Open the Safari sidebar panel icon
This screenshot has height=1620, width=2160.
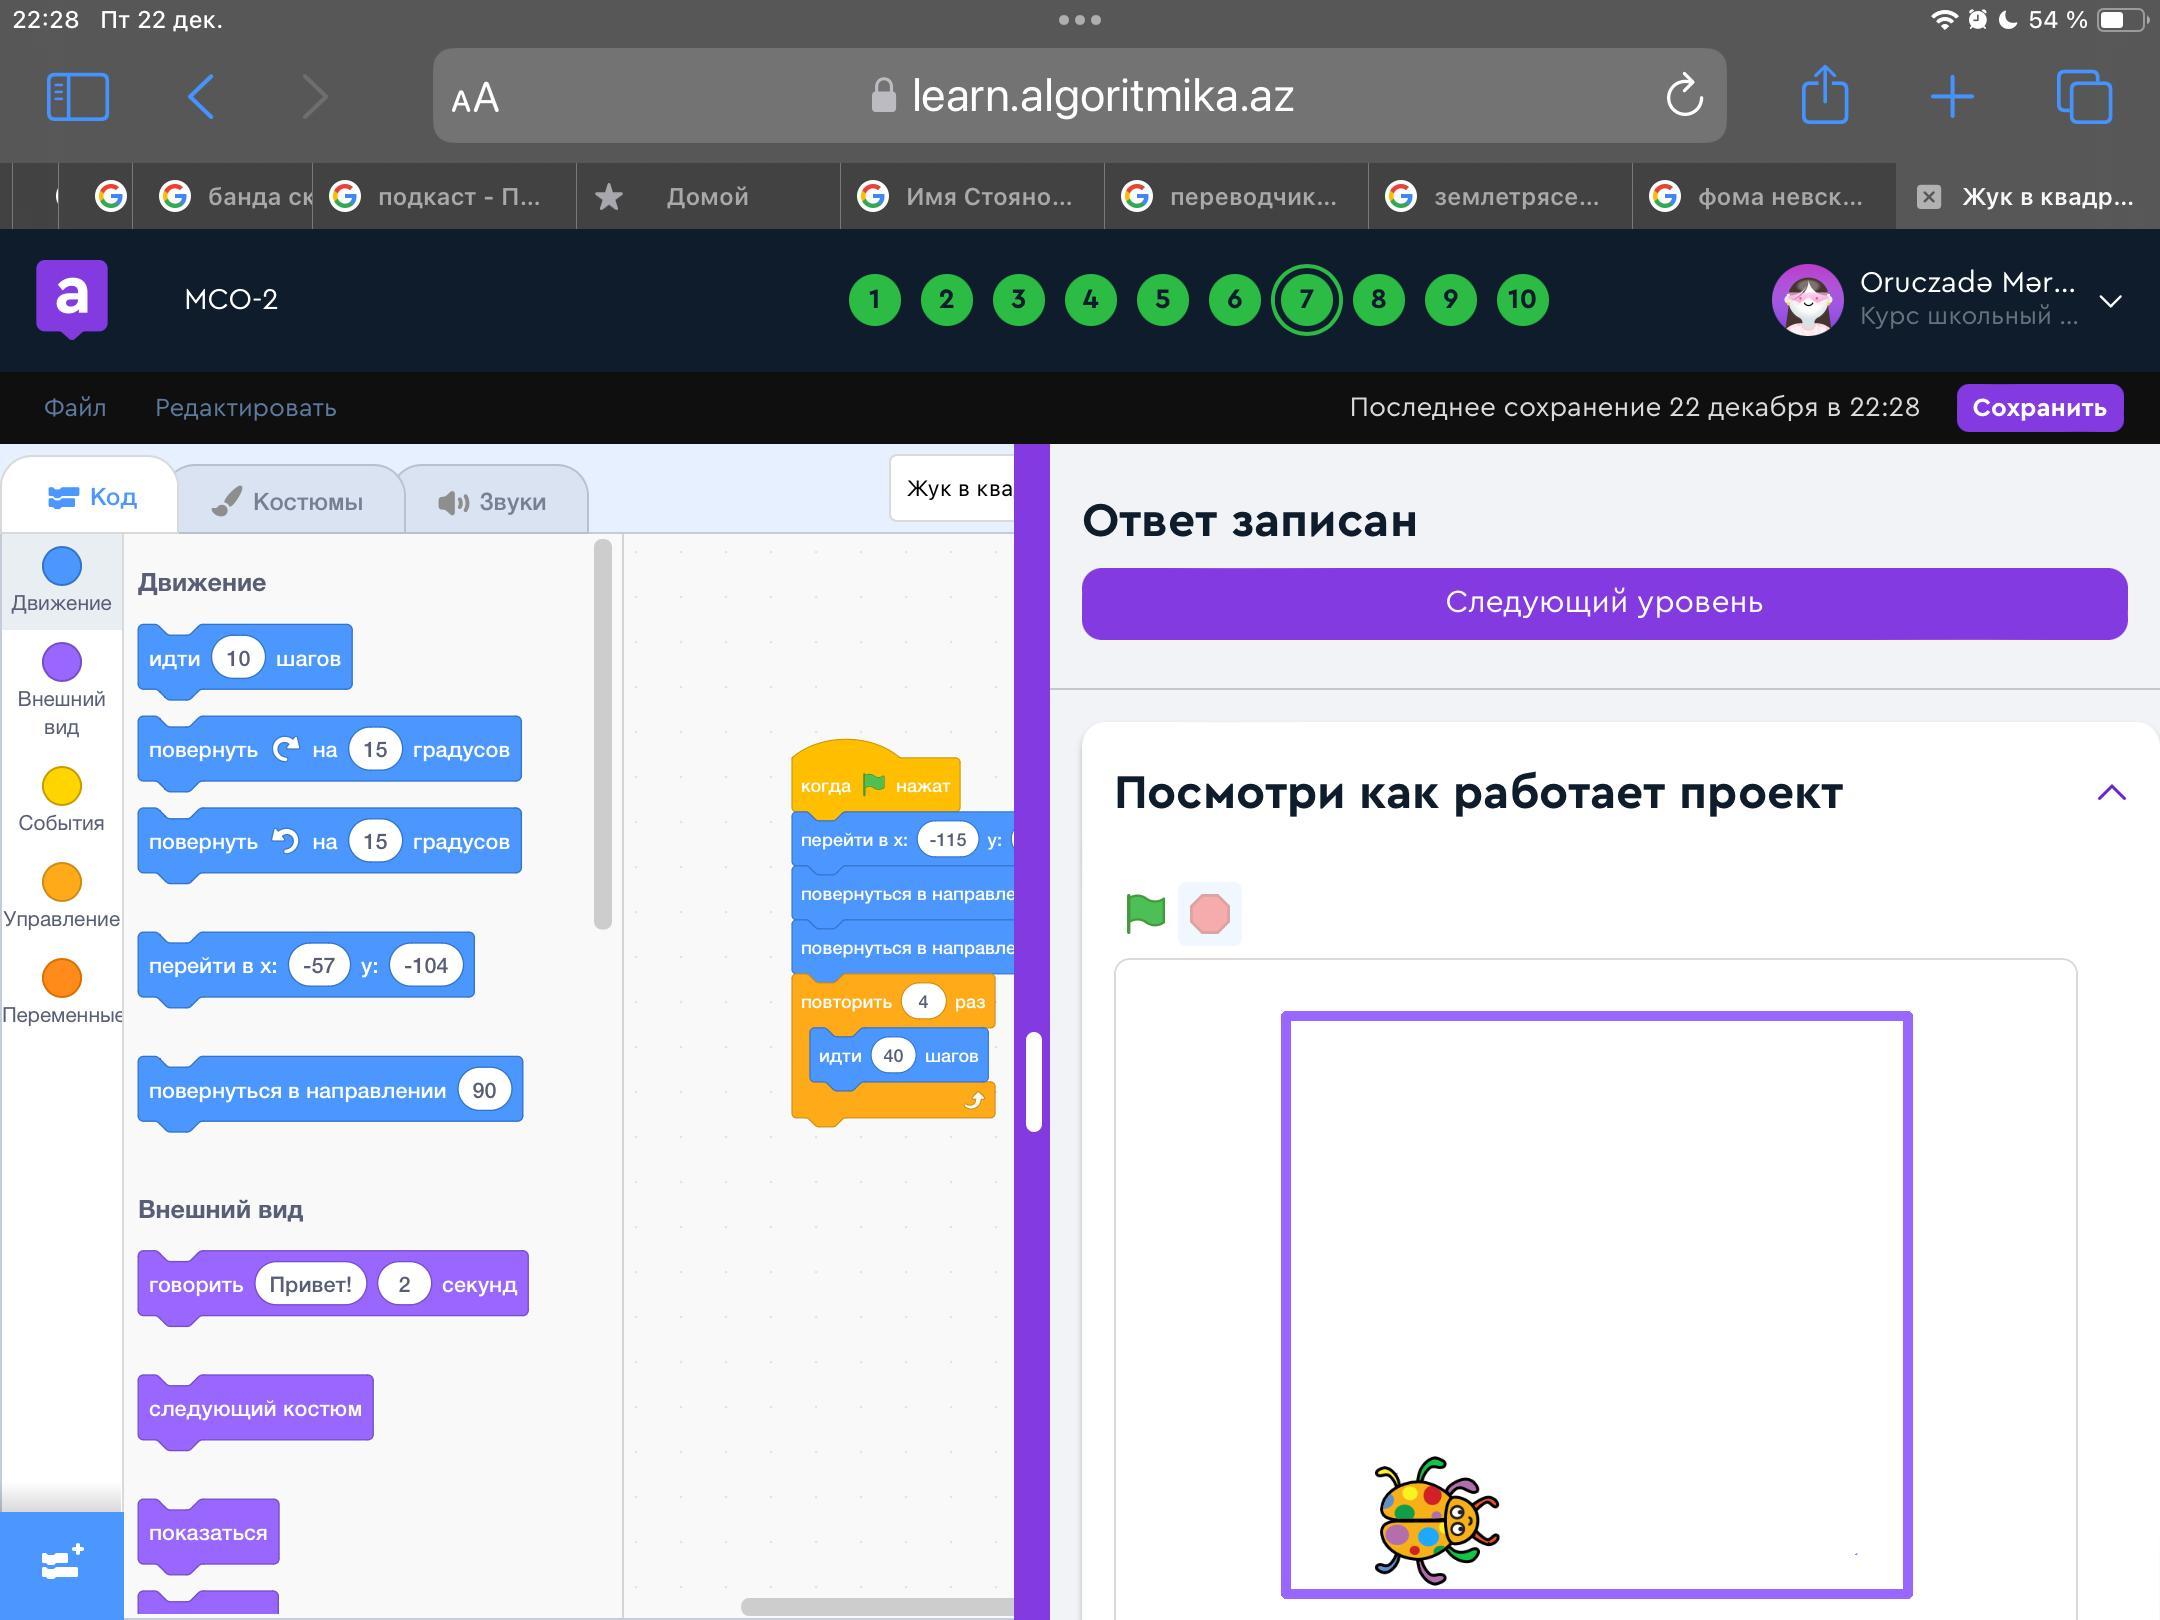tap(78, 97)
